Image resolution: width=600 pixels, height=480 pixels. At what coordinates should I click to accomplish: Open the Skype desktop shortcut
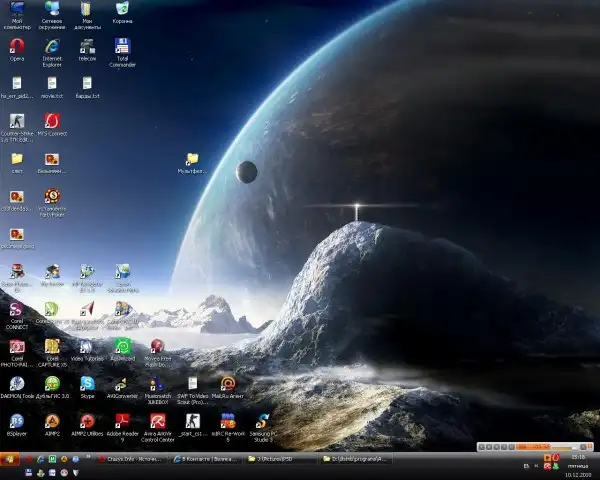click(x=87, y=383)
